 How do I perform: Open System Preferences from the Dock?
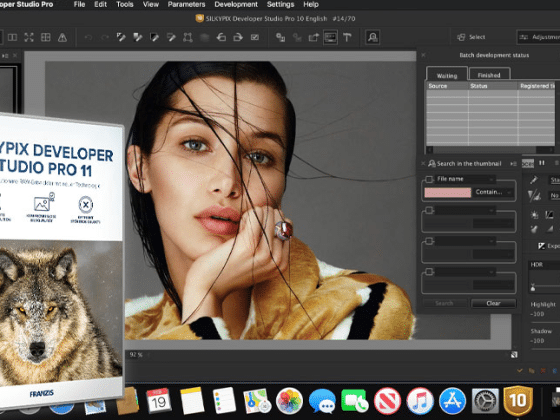click(485, 400)
